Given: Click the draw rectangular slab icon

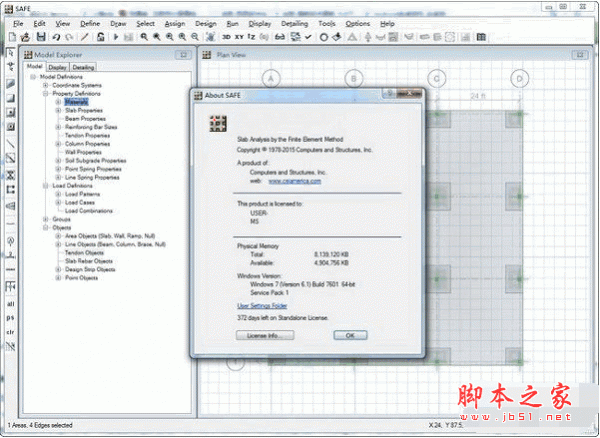Looking at the screenshot, I should (11, 98).
